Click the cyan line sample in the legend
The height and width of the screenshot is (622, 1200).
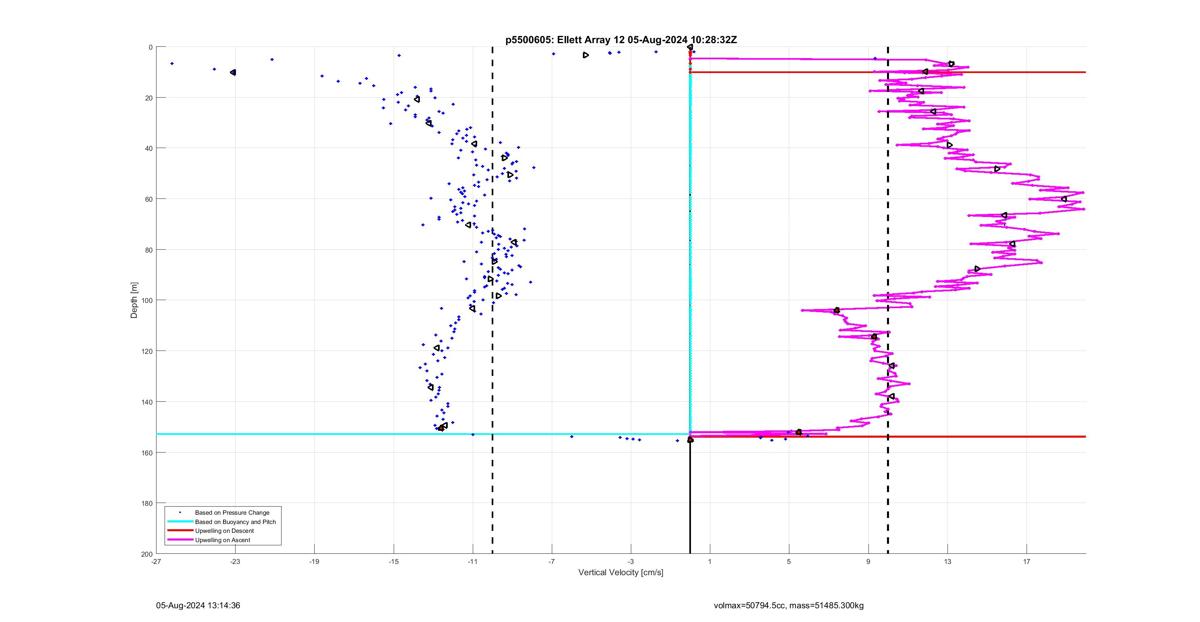click(180, 522)
